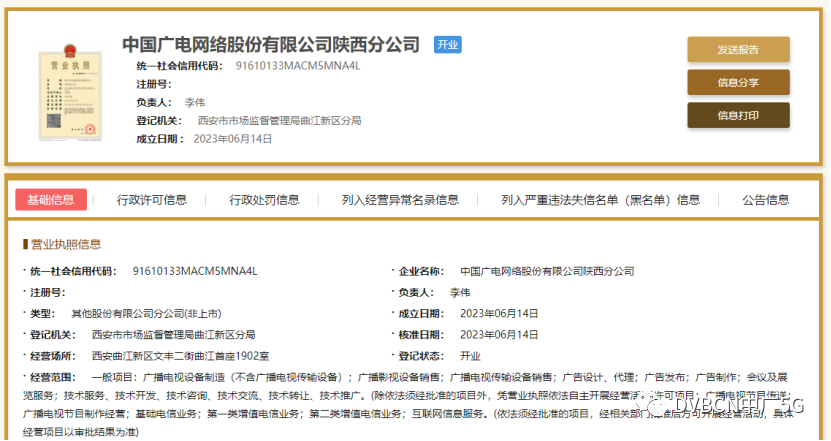Click the company title 中国广电网络股份有限公司陕西分公司
The width and height of the screenshot is (831, 441).
(x=271, y=45)
